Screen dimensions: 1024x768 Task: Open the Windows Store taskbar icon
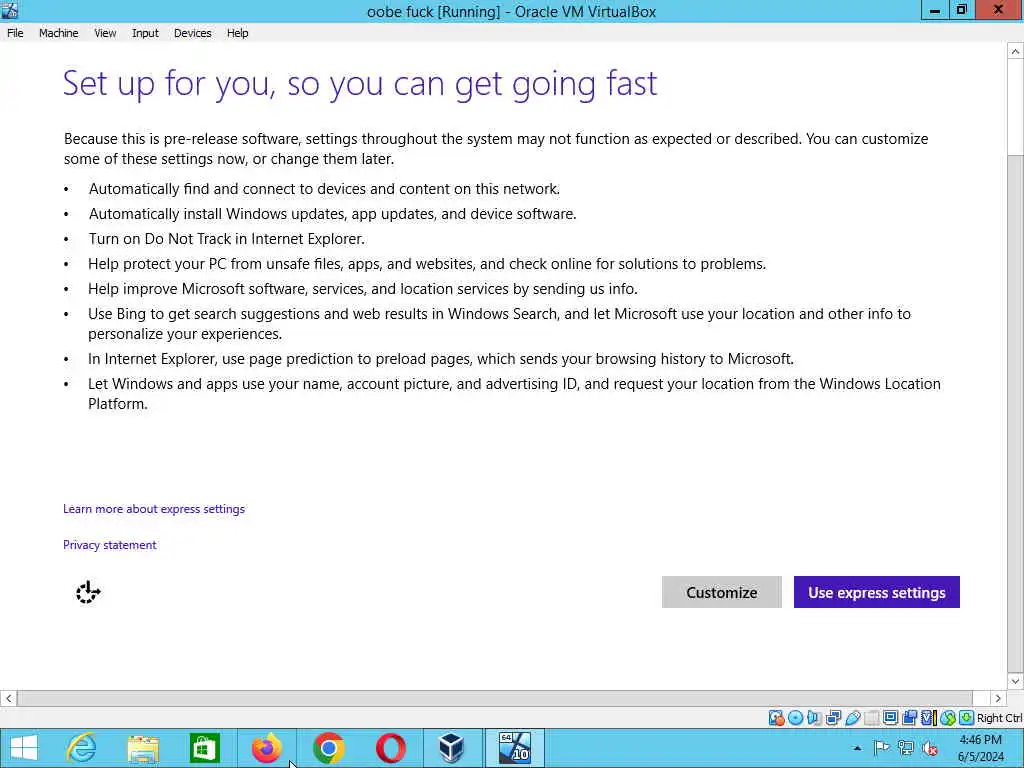[204, 748]
